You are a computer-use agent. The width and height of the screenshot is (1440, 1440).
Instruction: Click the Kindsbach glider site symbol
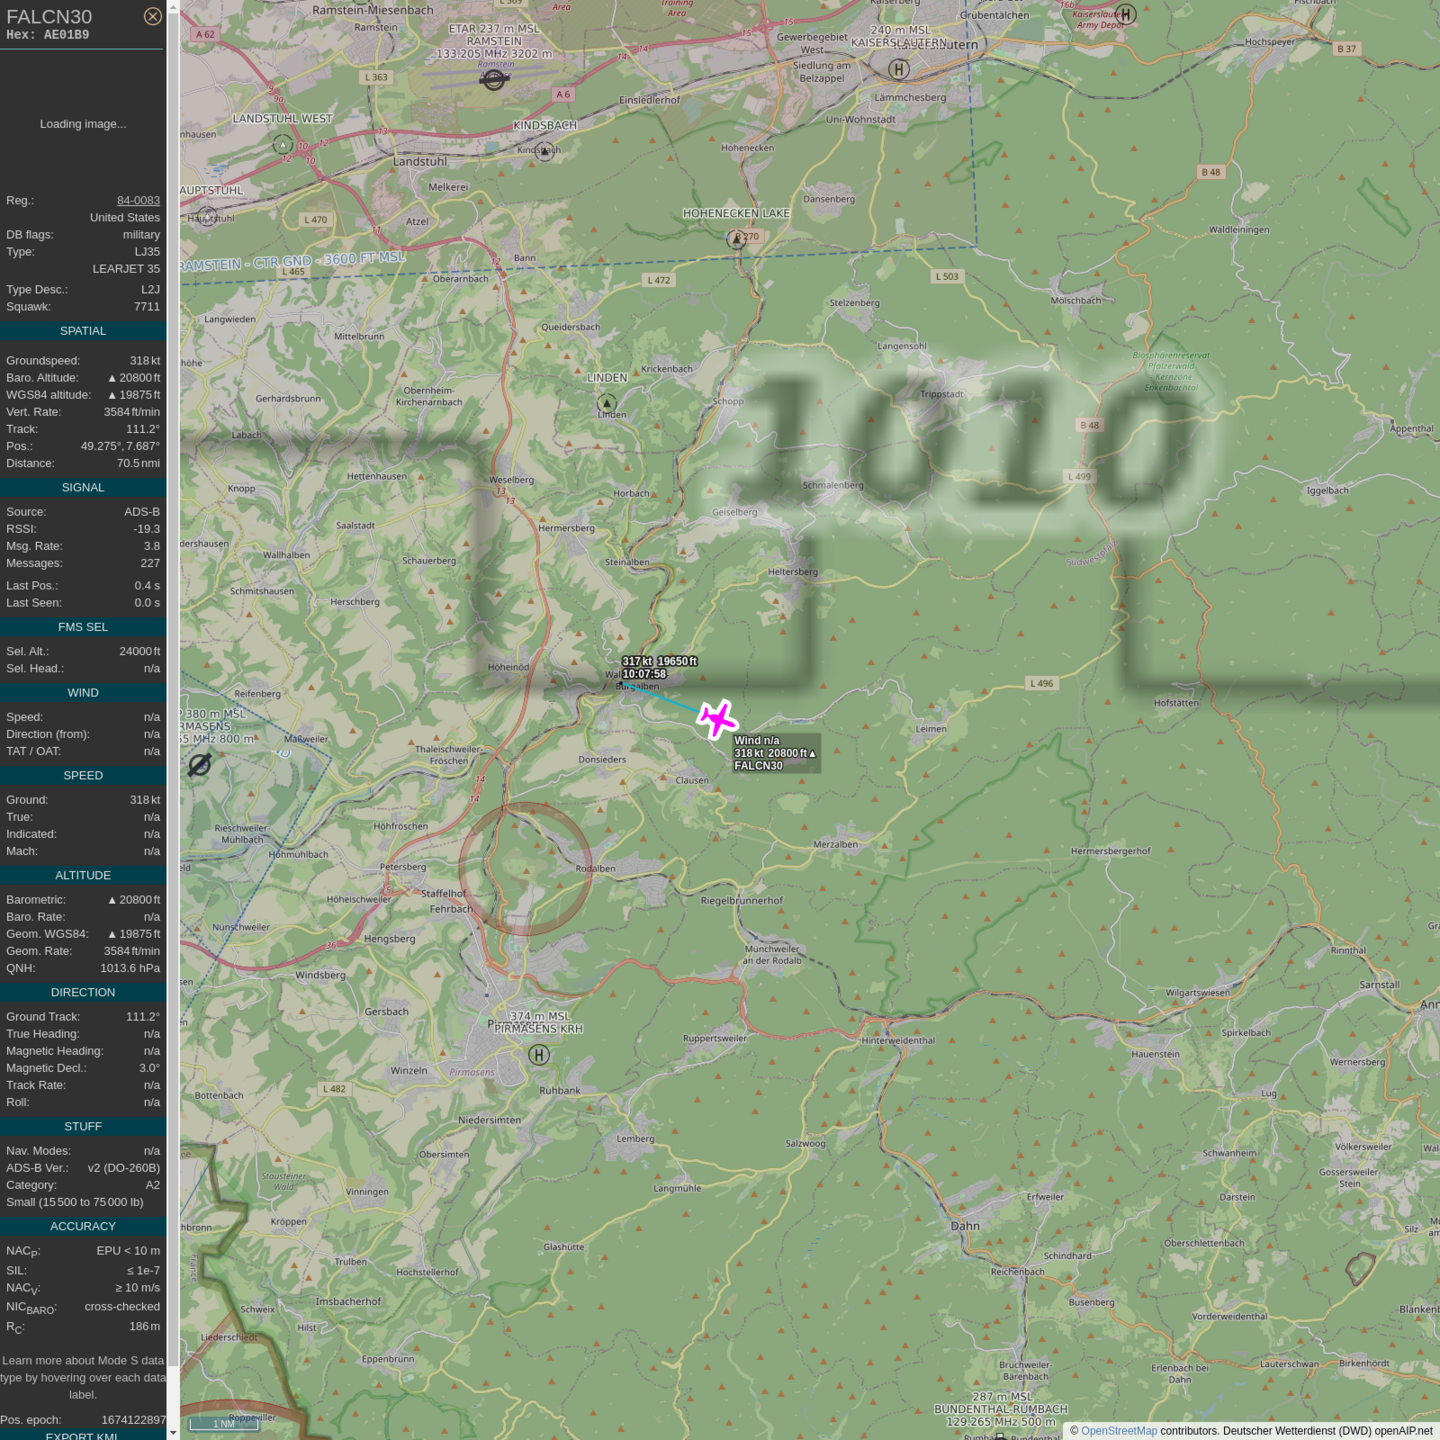point(544,152)
